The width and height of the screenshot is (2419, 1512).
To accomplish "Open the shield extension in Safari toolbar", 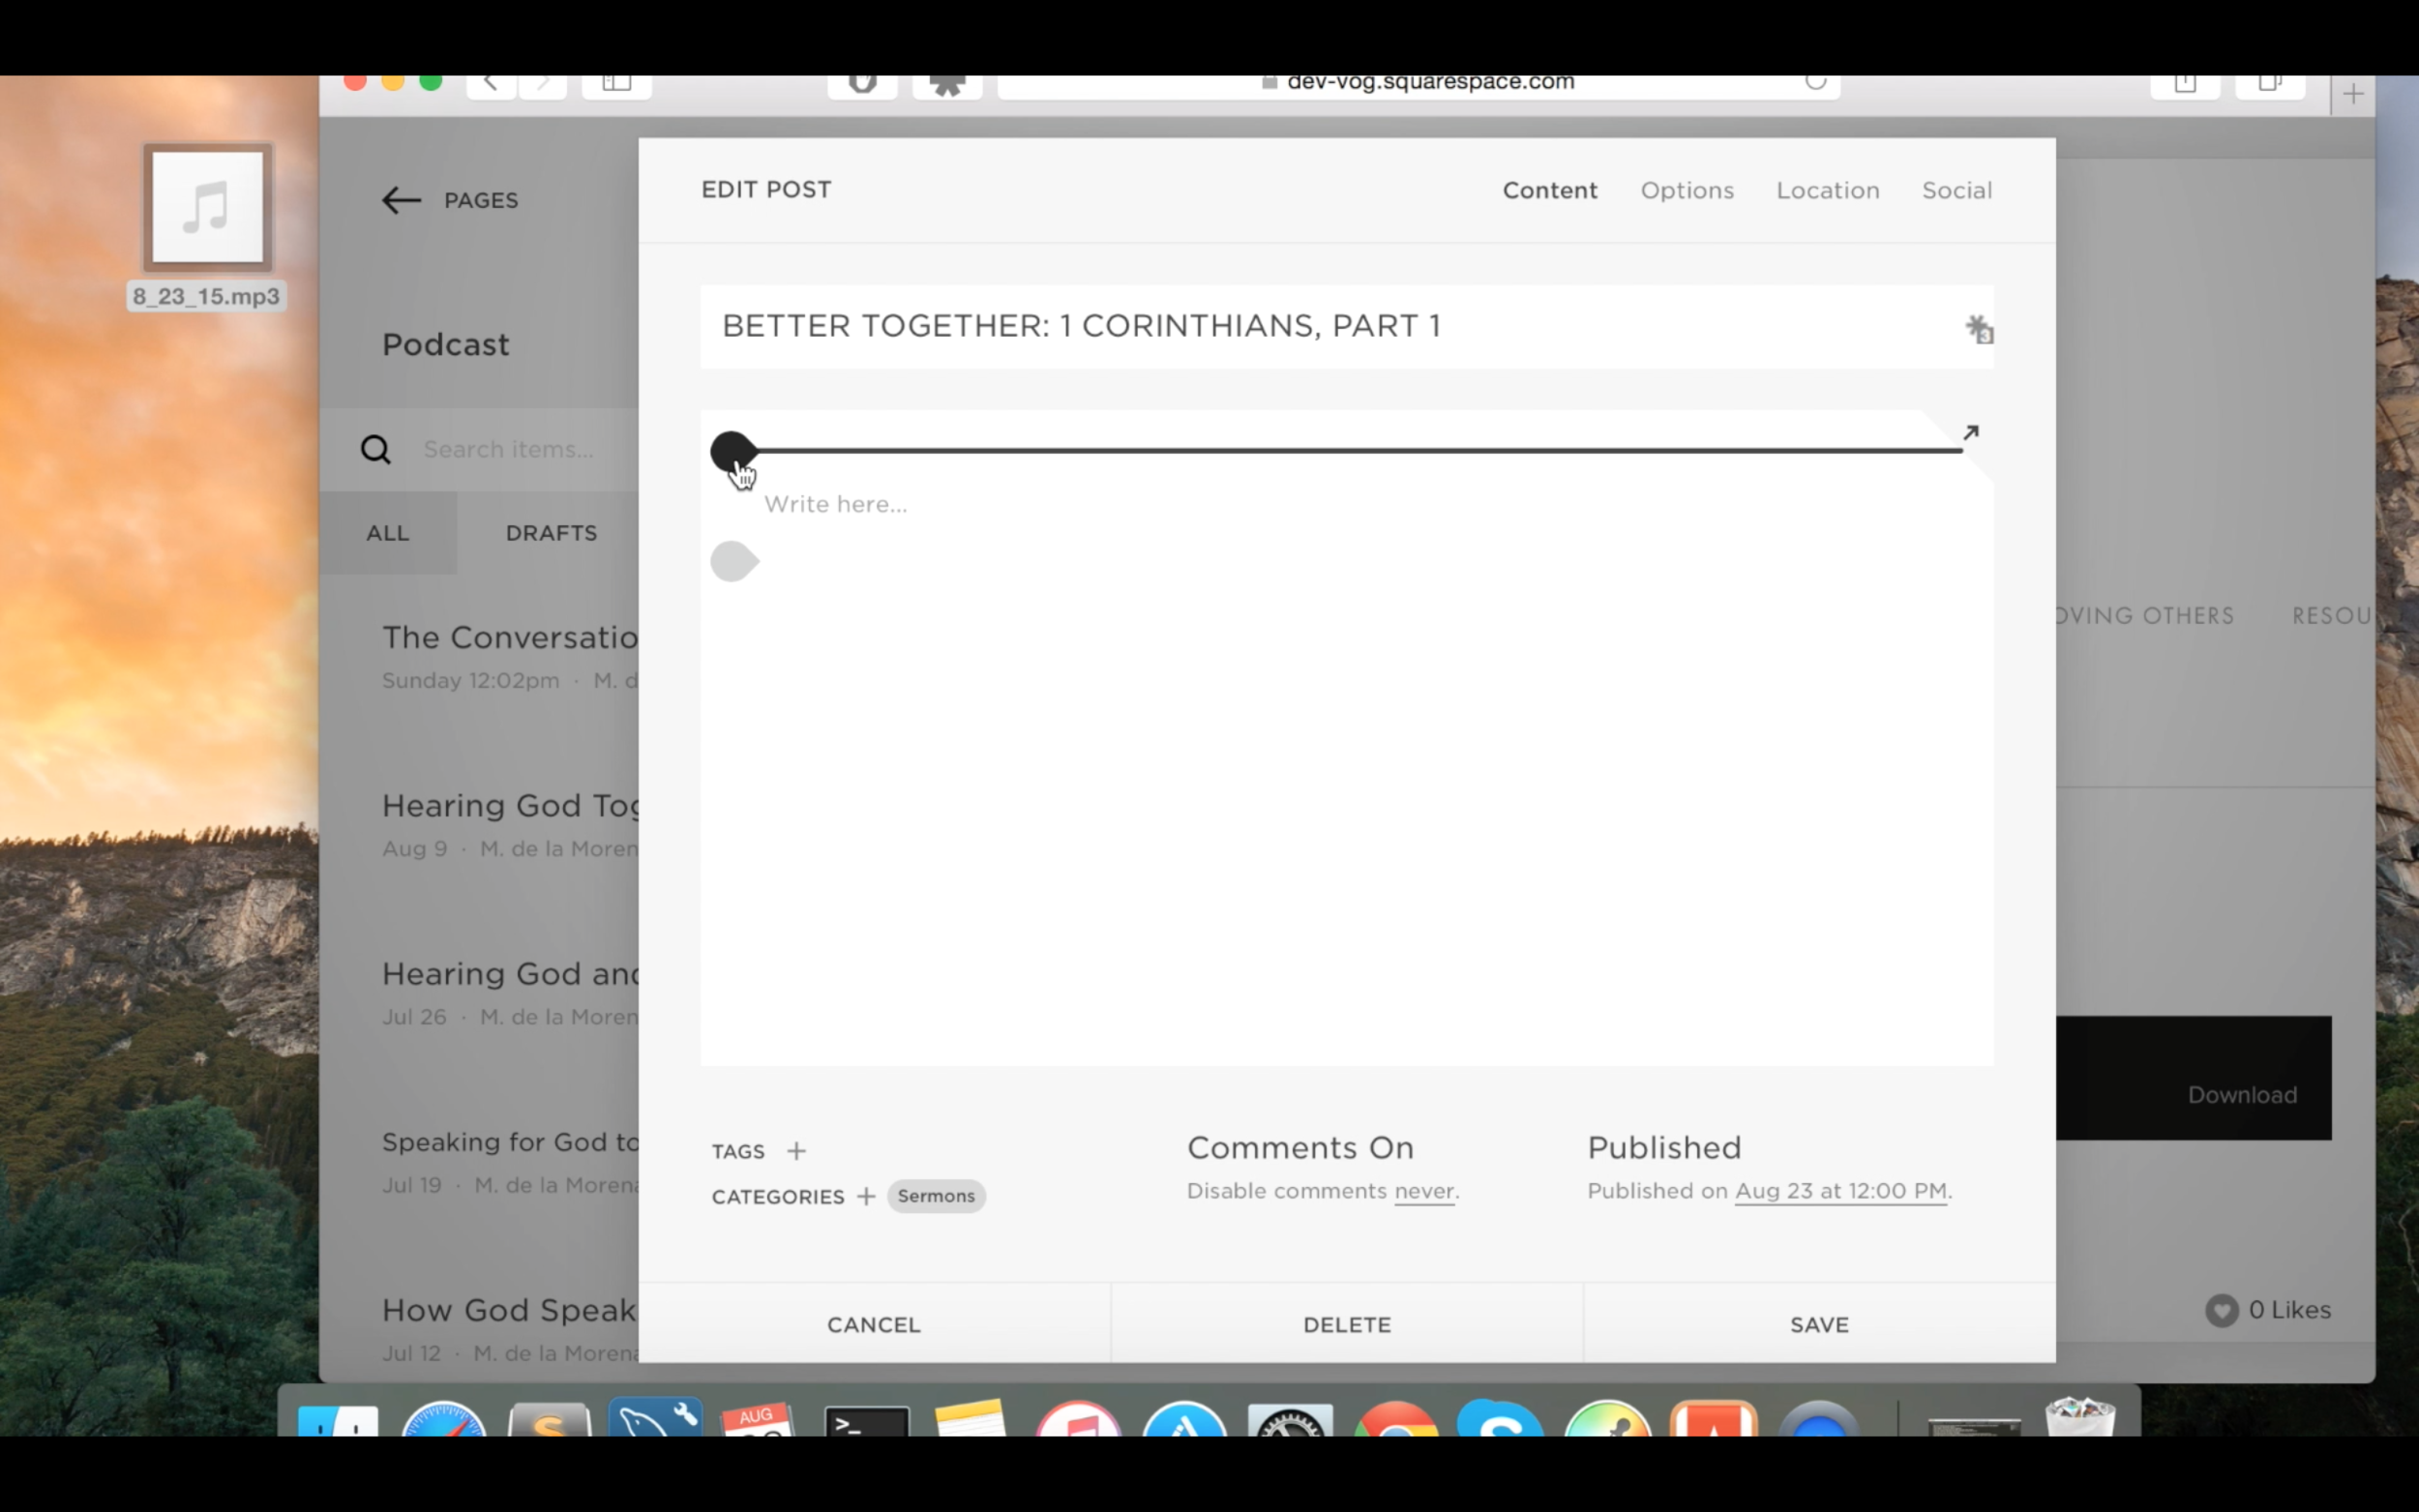I will [862, 84].
